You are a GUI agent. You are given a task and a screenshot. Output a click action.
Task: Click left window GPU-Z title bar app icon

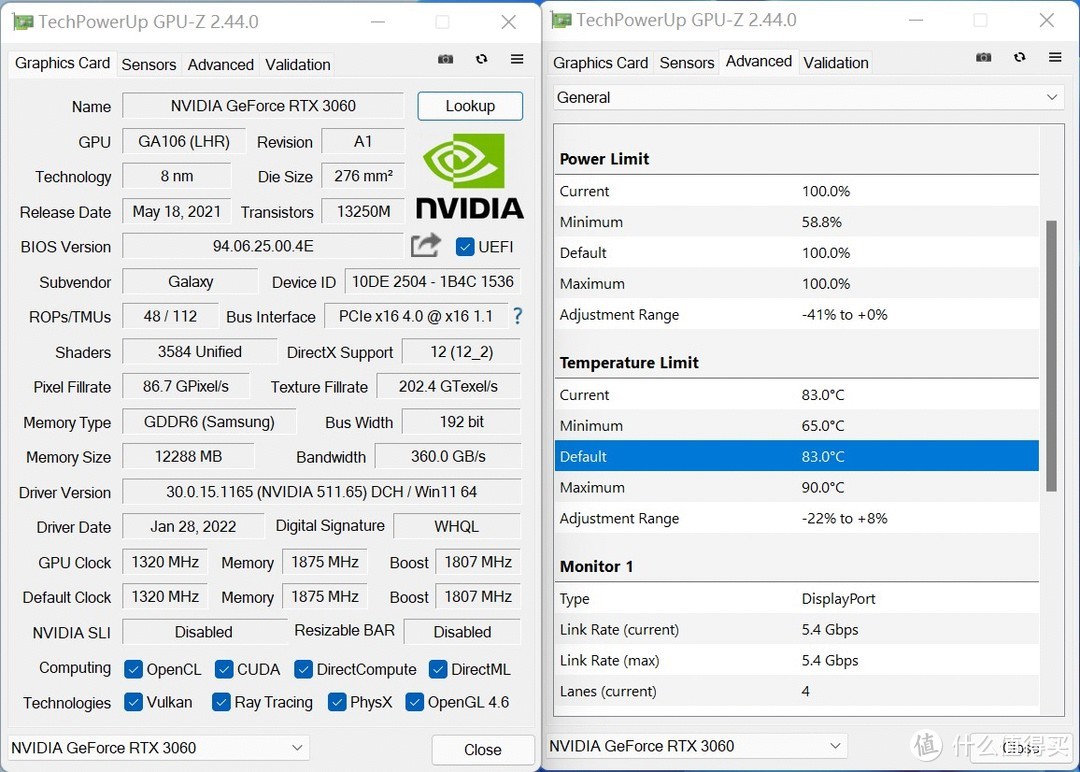(x=23, y=22)
